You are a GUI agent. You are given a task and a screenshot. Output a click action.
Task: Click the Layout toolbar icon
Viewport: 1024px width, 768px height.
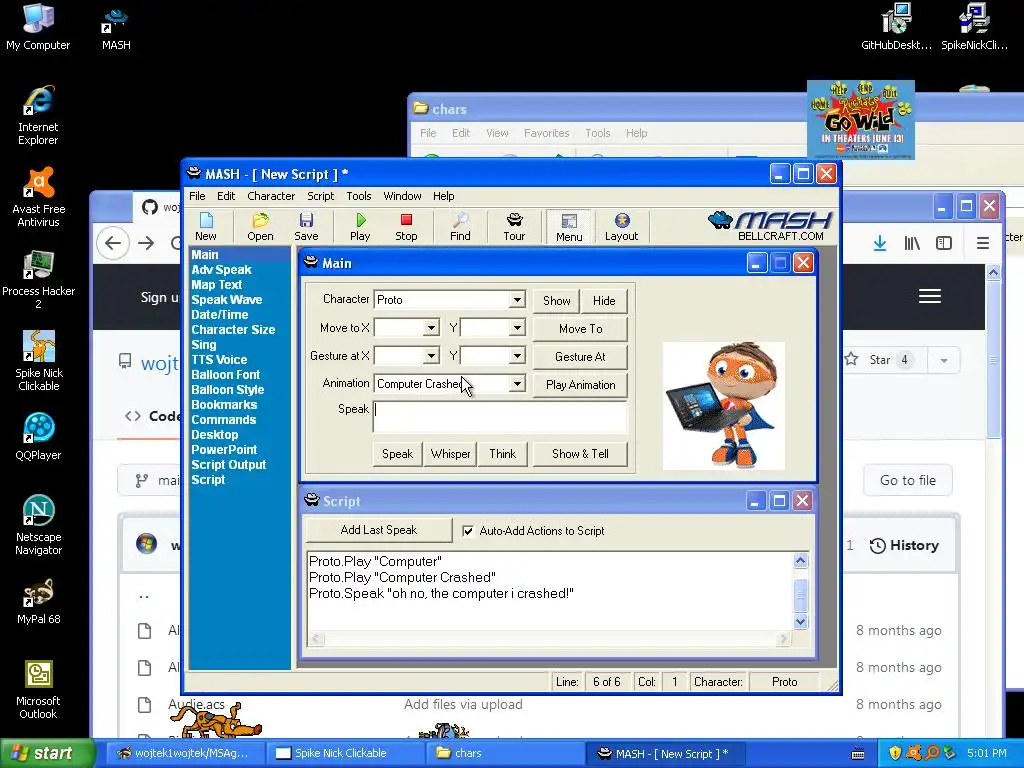(621, 227)
